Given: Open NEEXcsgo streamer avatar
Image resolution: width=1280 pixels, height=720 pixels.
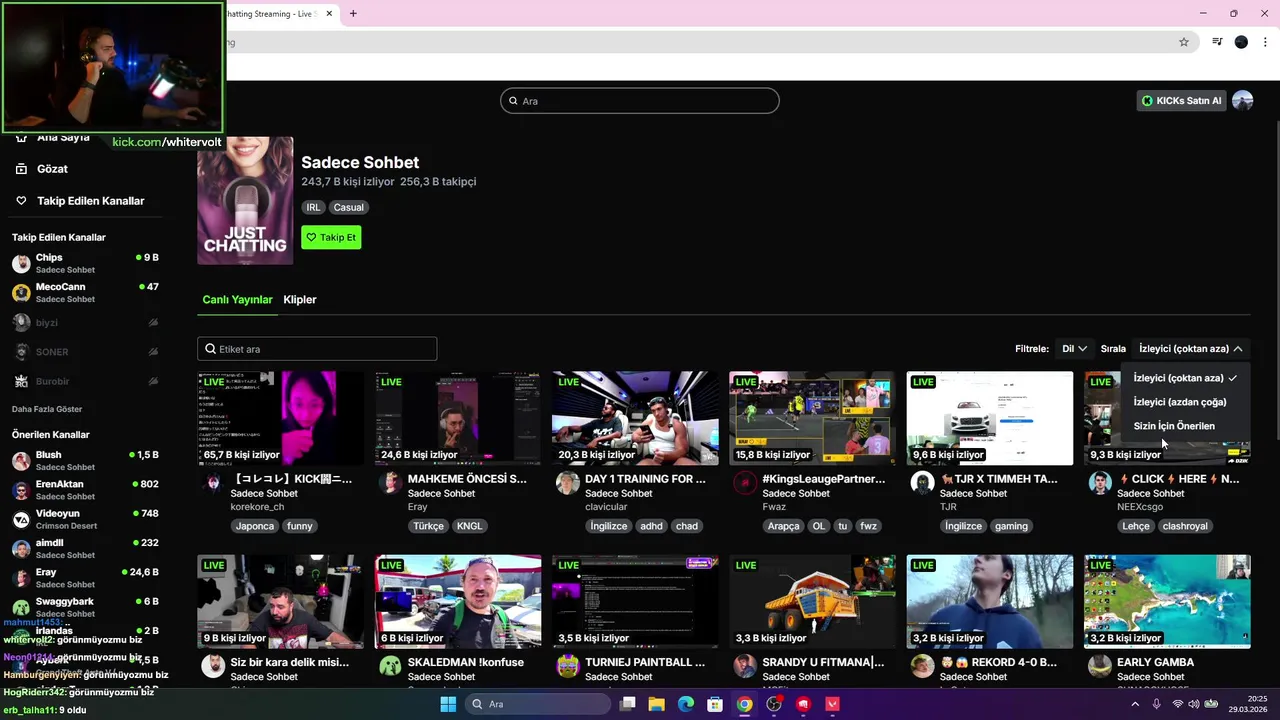Looking at the screenshot, I should (x=1100, y=484).
